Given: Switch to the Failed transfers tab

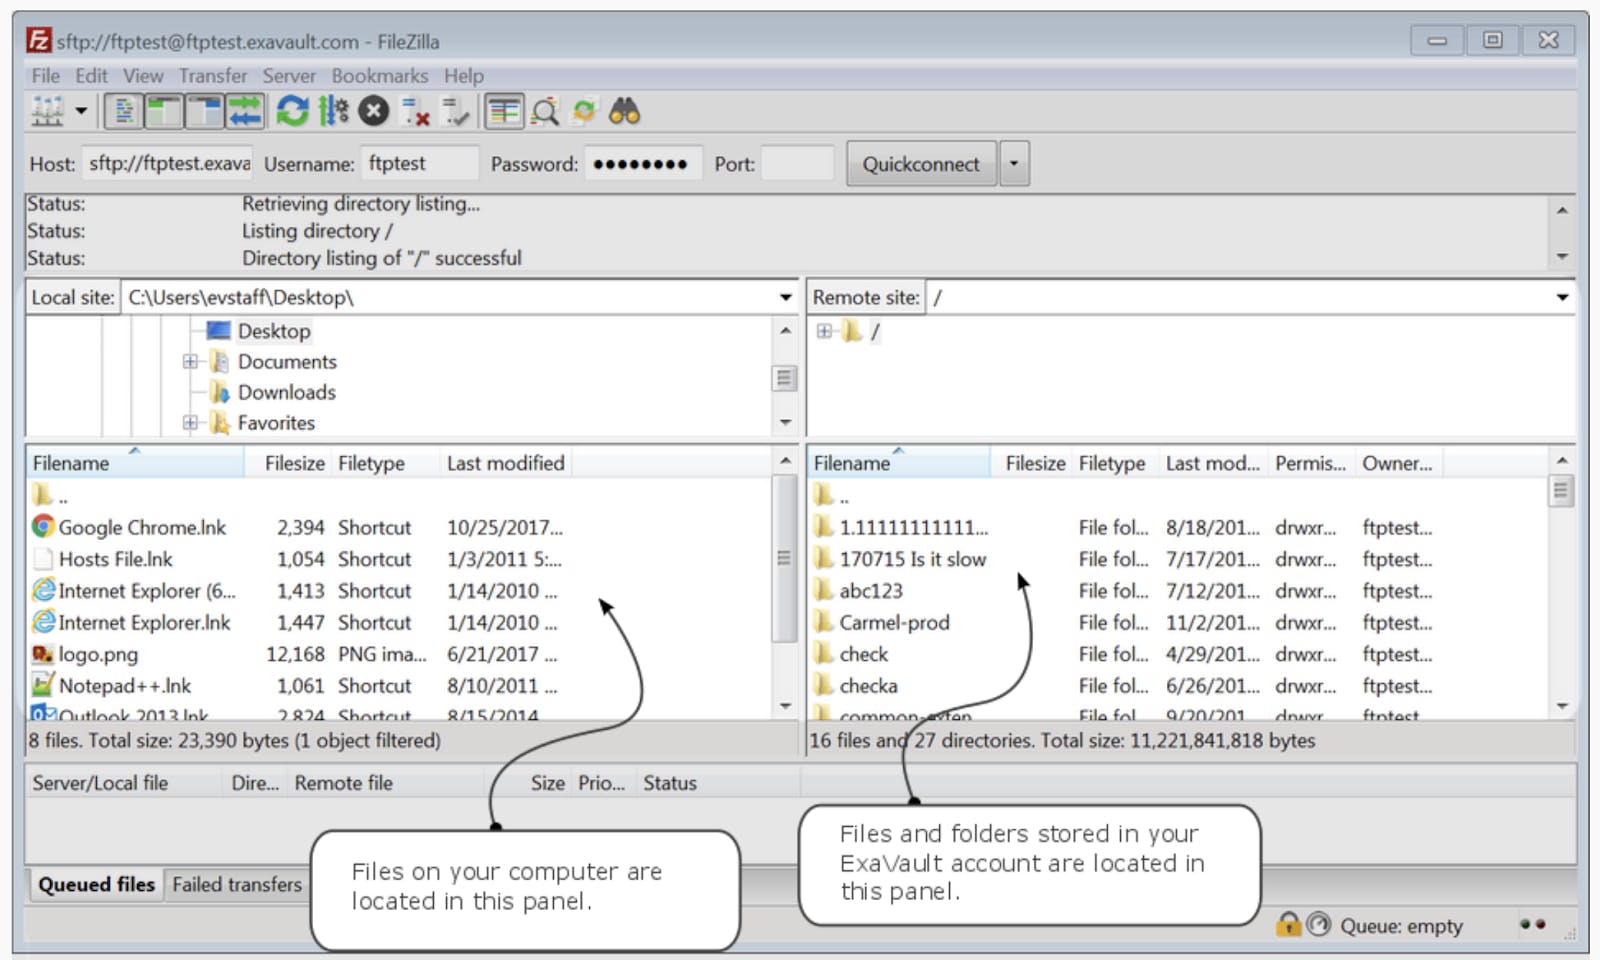Looking at the screenshot, I should coord(236,884).
